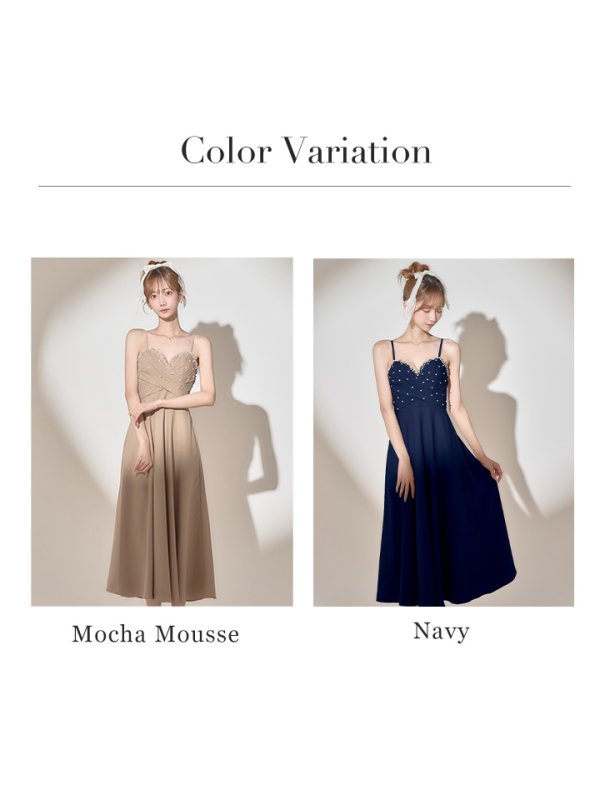The image size is (600, 800).
Task: Click the Mocha Mousse color label
Action: (x=156, y=634)
